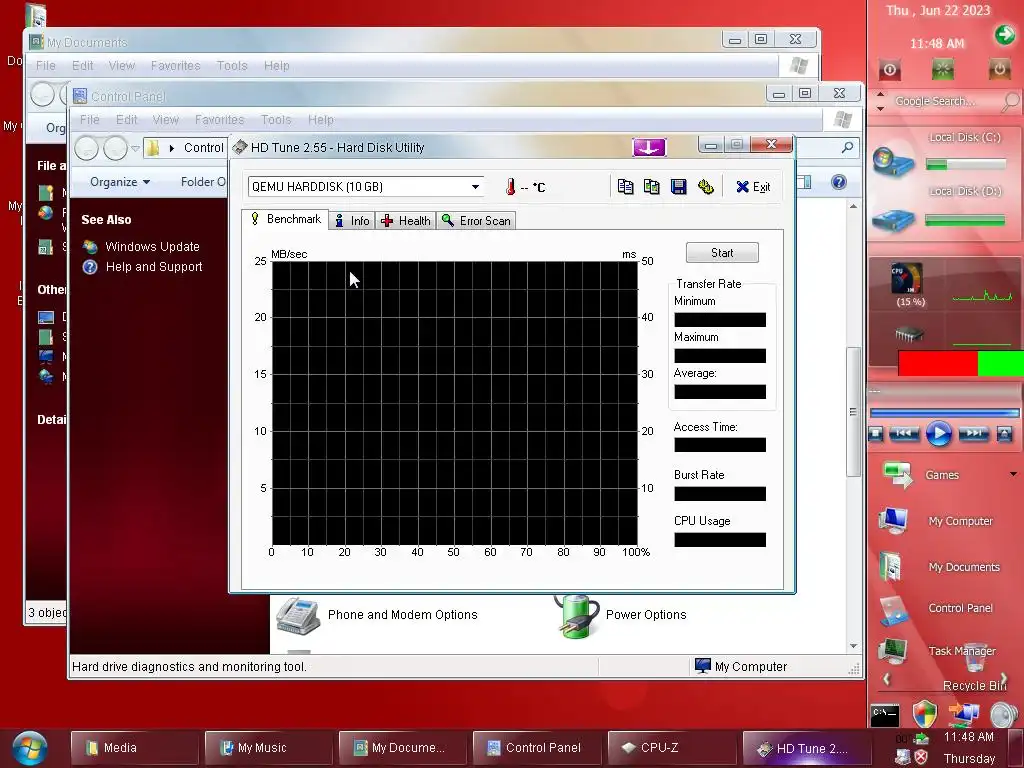Switch to CPU-Z taskbar button
The height and width of the screenshot is (768, 1024).
[671, 748]
